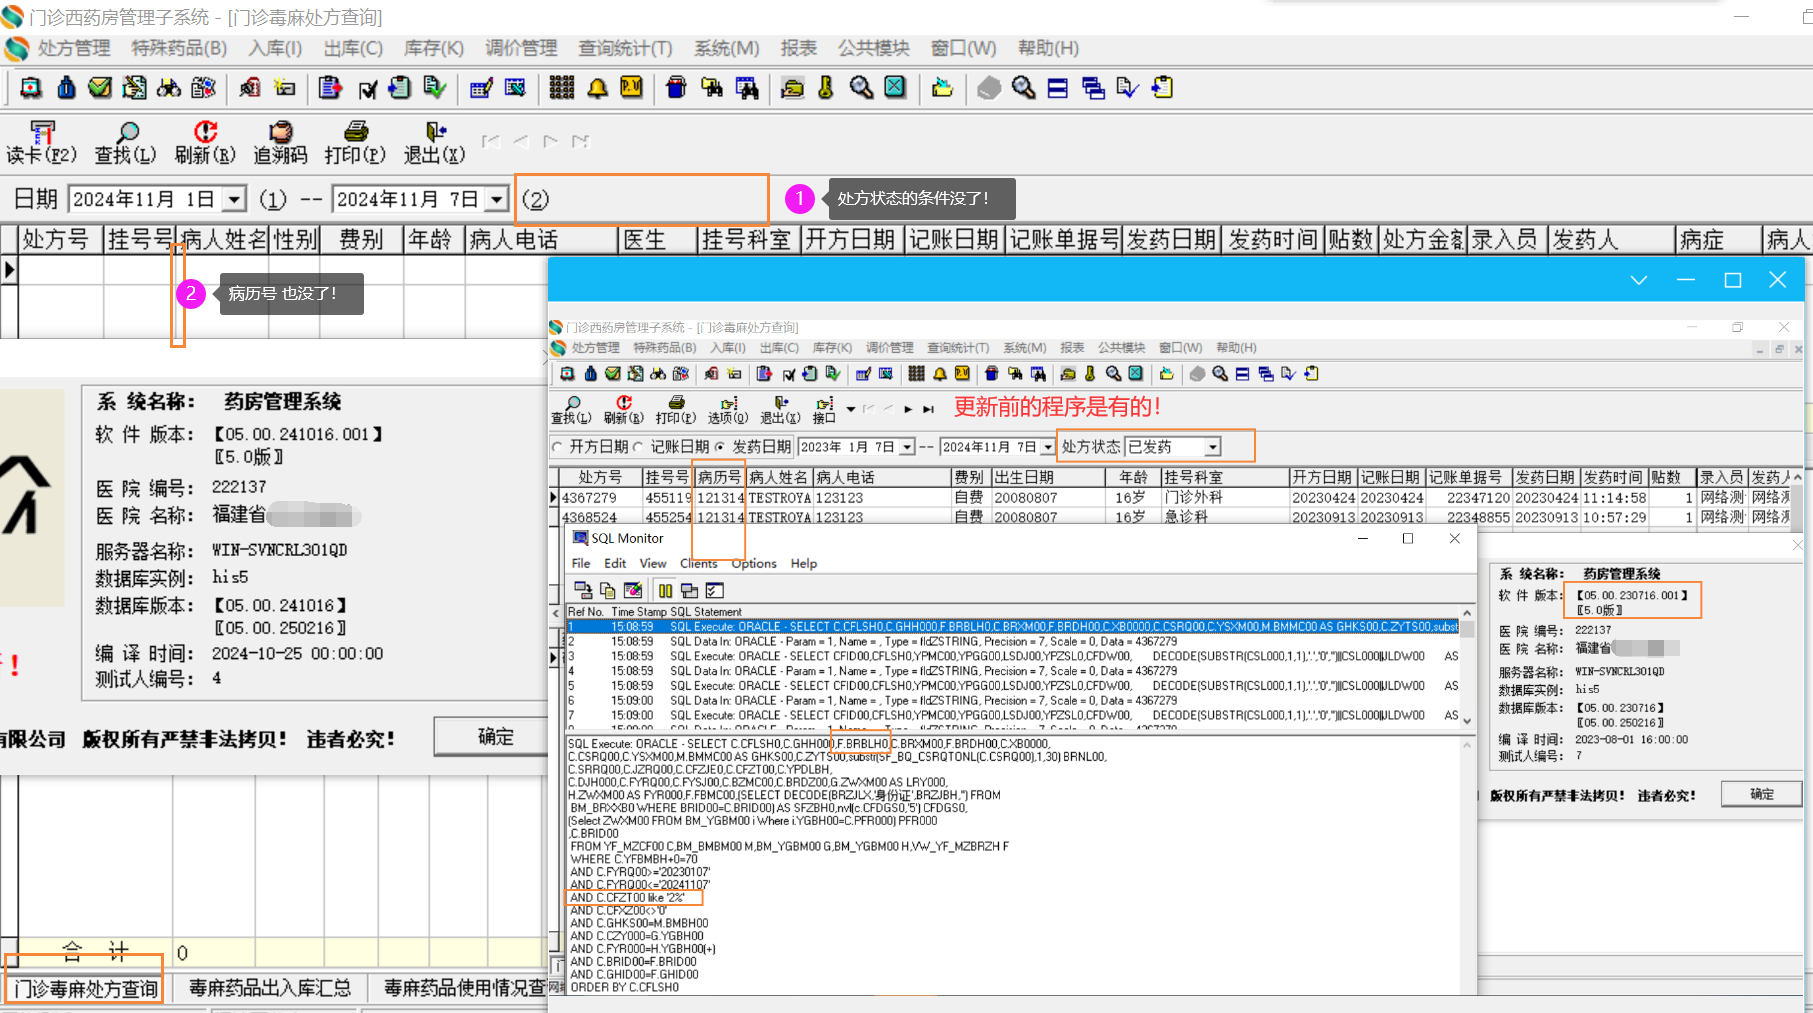Open the start date 2024年11月1日 dropdown
This screenshot has width=1813, height=1013.
pyautogui.click(x=233, y=199)
